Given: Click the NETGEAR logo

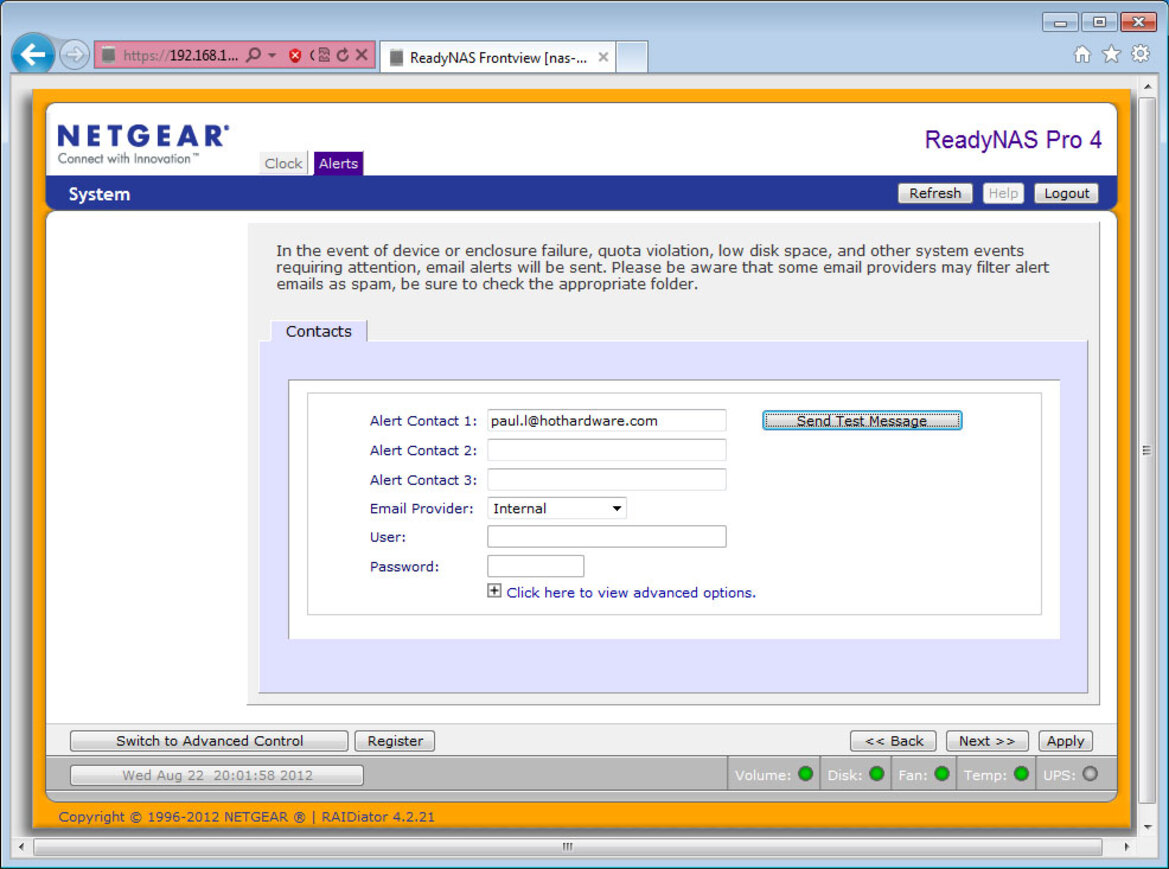Looking at the screenshot, I should [x=143, y=144].
